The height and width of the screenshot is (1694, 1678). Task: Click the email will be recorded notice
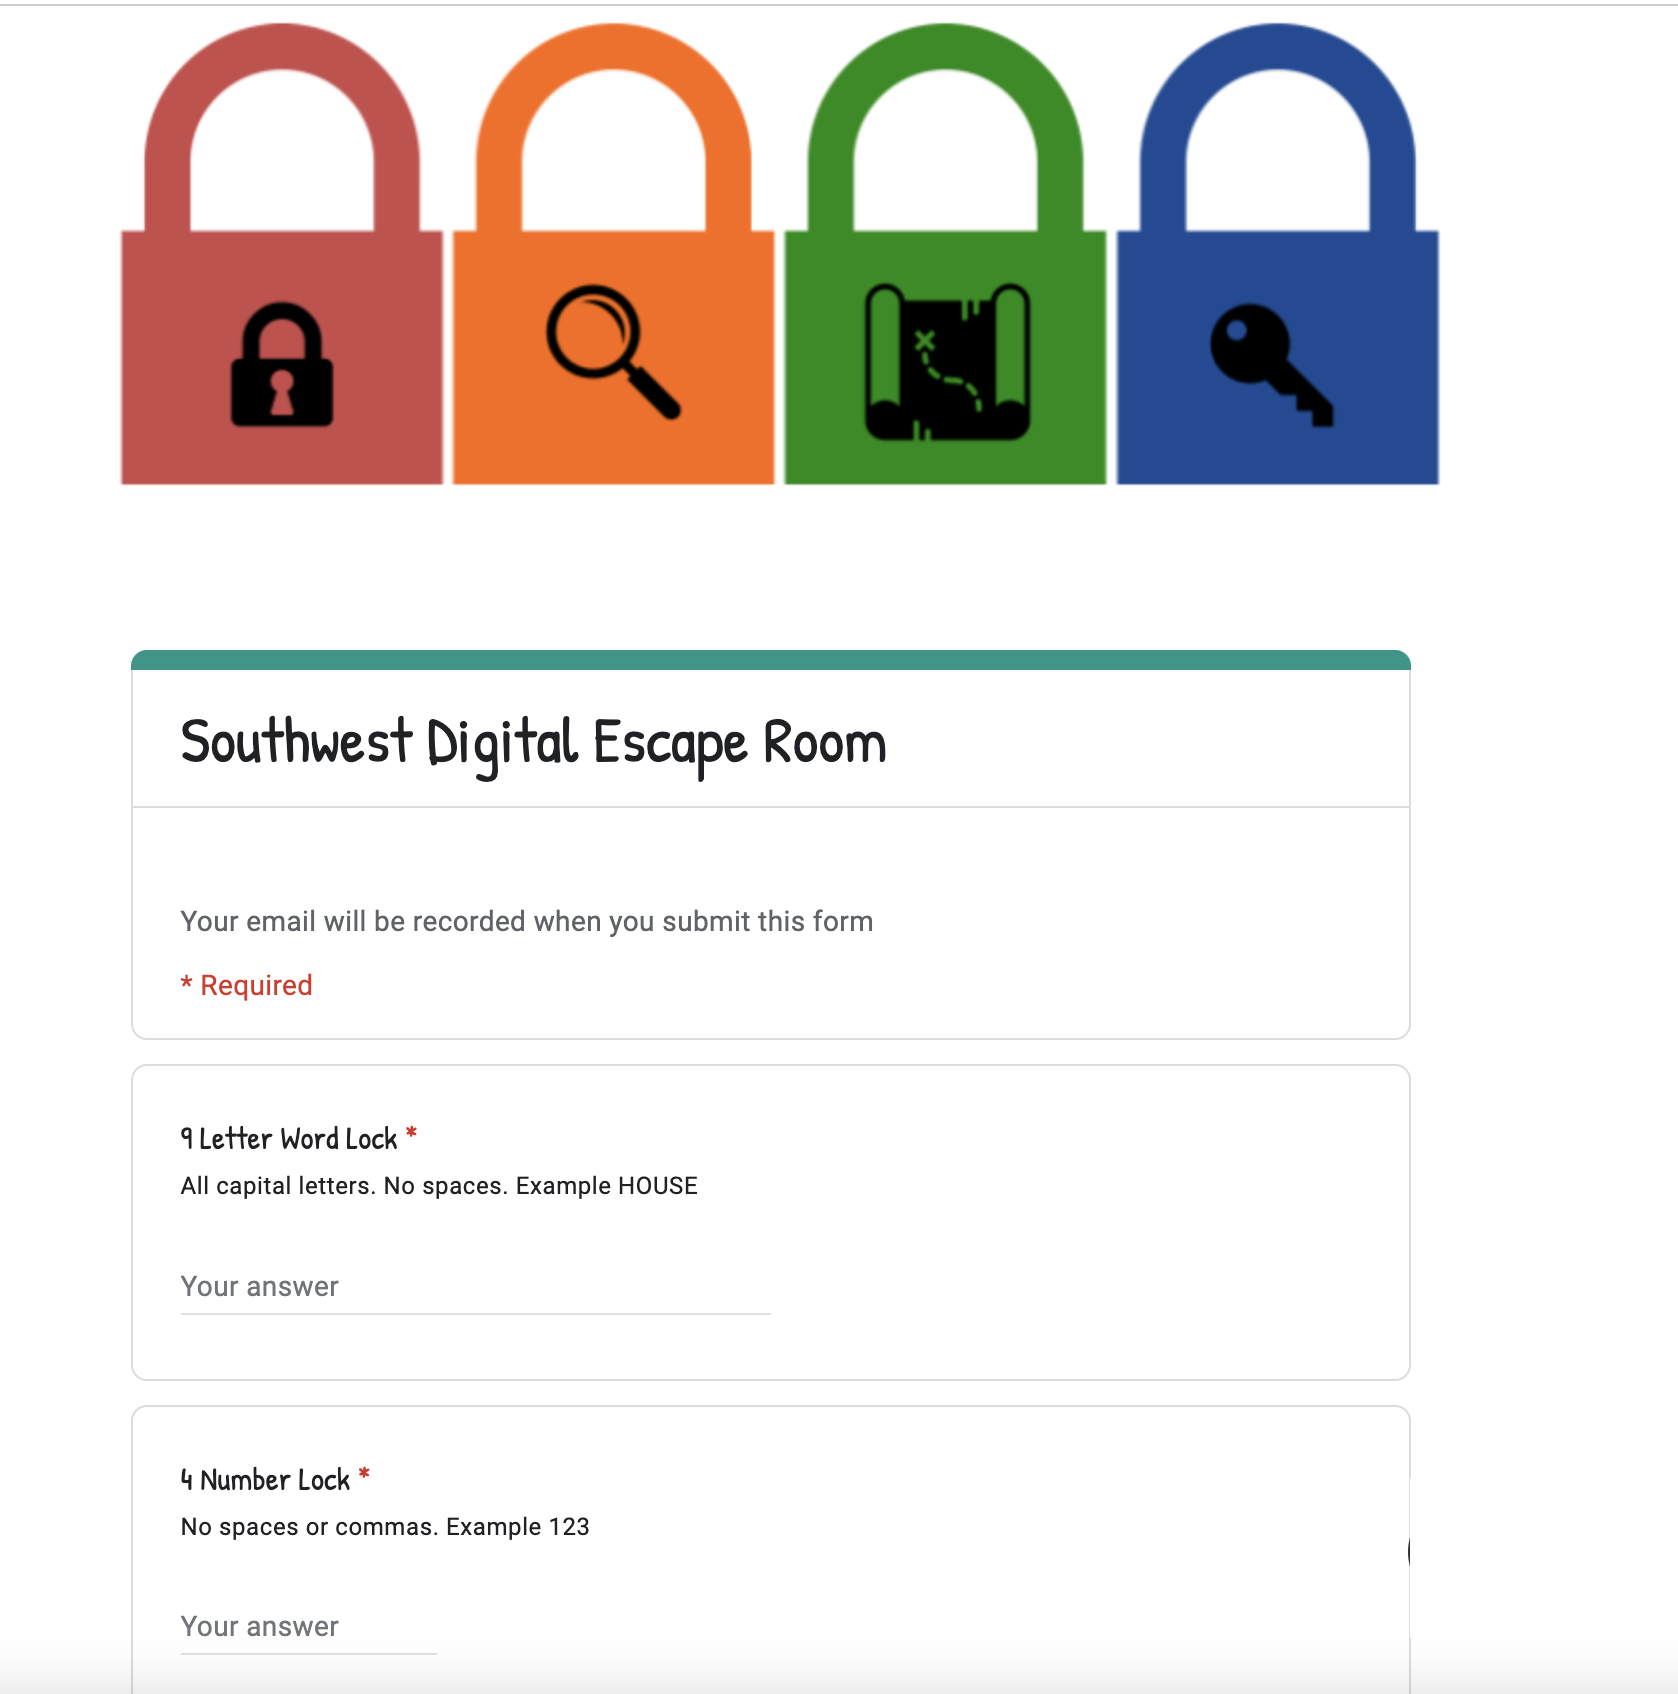click(527, 921)
